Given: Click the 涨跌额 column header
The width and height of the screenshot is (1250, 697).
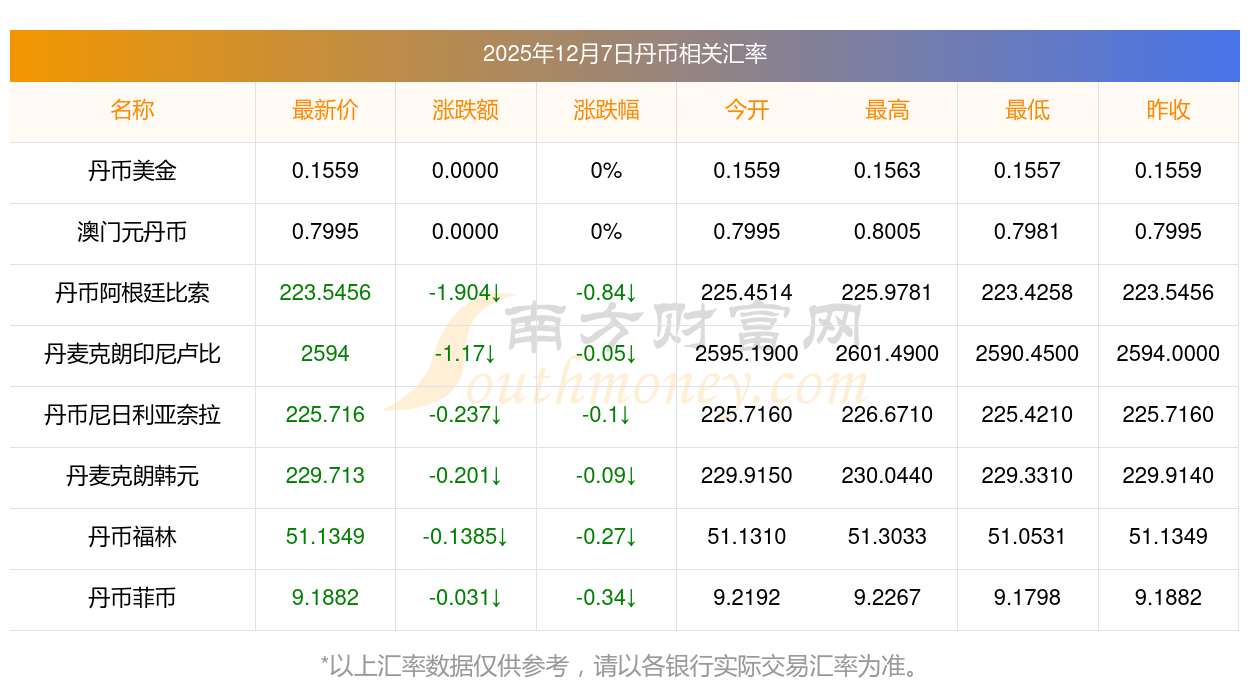Looking at the screenshot, I should pos(465,111).
